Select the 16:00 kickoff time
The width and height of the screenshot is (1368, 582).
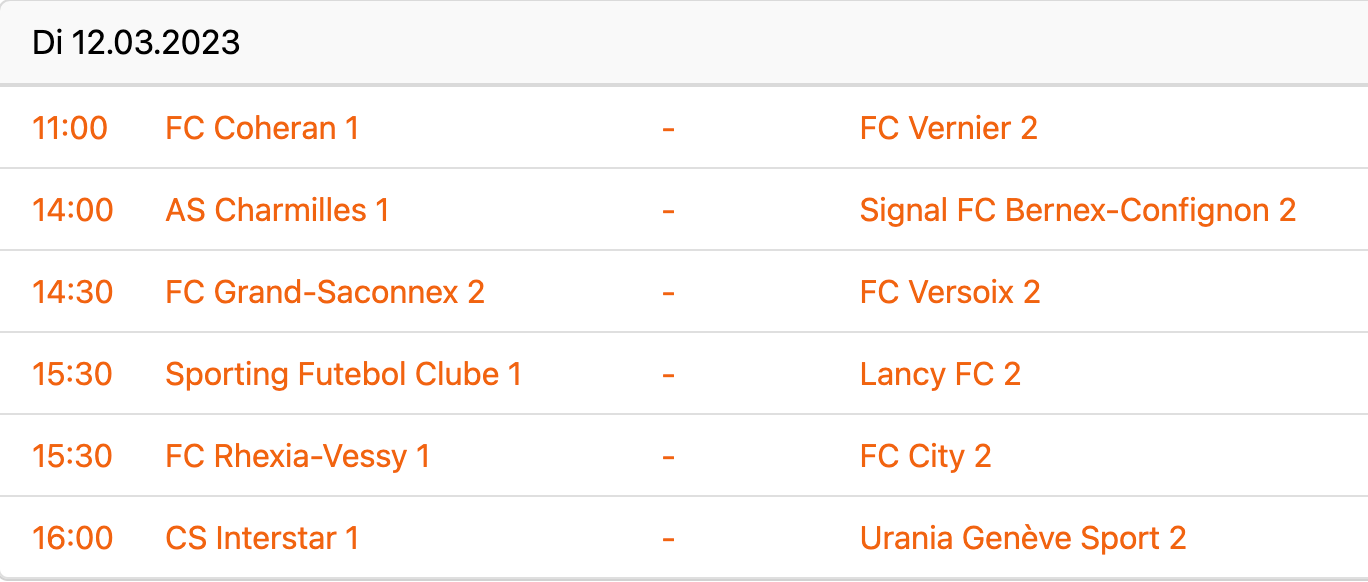click(x=72, y=538)
